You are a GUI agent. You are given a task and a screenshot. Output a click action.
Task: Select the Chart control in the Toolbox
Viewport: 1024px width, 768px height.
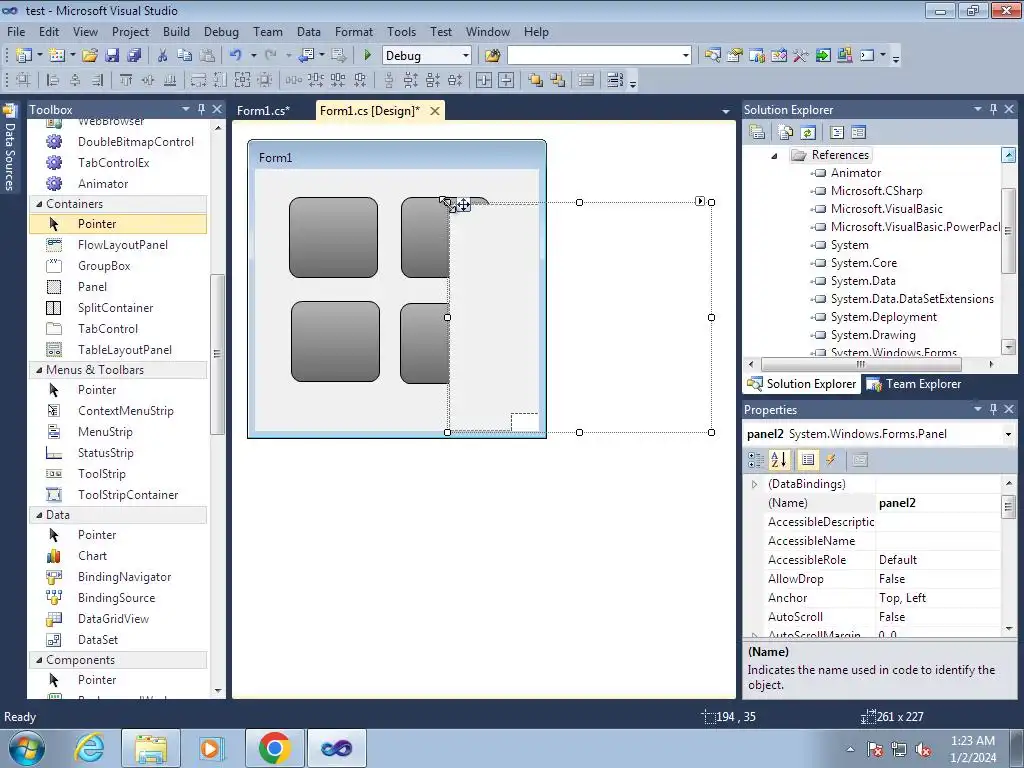pyautogui.click(x=92, y=556)
